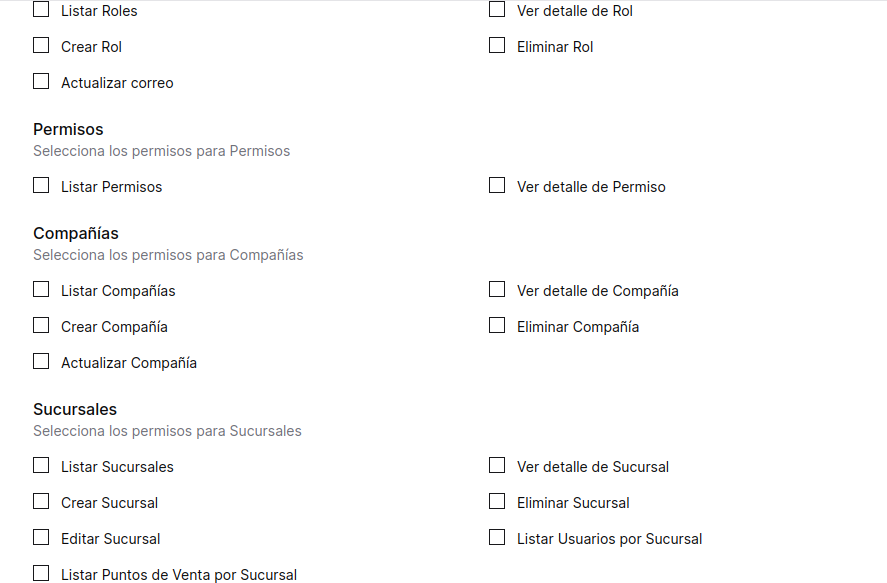Check the Ver detalle de Sucursal checkbox
Viewport: 887px width, 583px height.
[x=497, y=465]
